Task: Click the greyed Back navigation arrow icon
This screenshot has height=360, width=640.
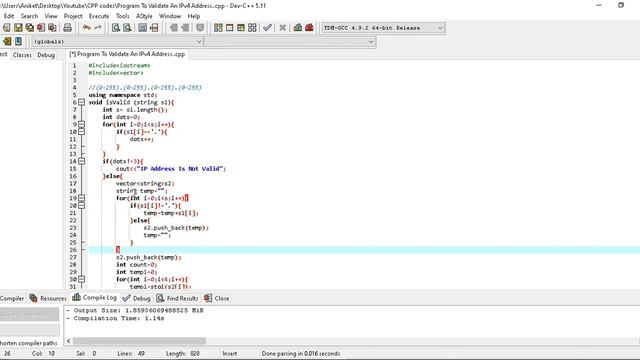Action: tap(173, 27)
